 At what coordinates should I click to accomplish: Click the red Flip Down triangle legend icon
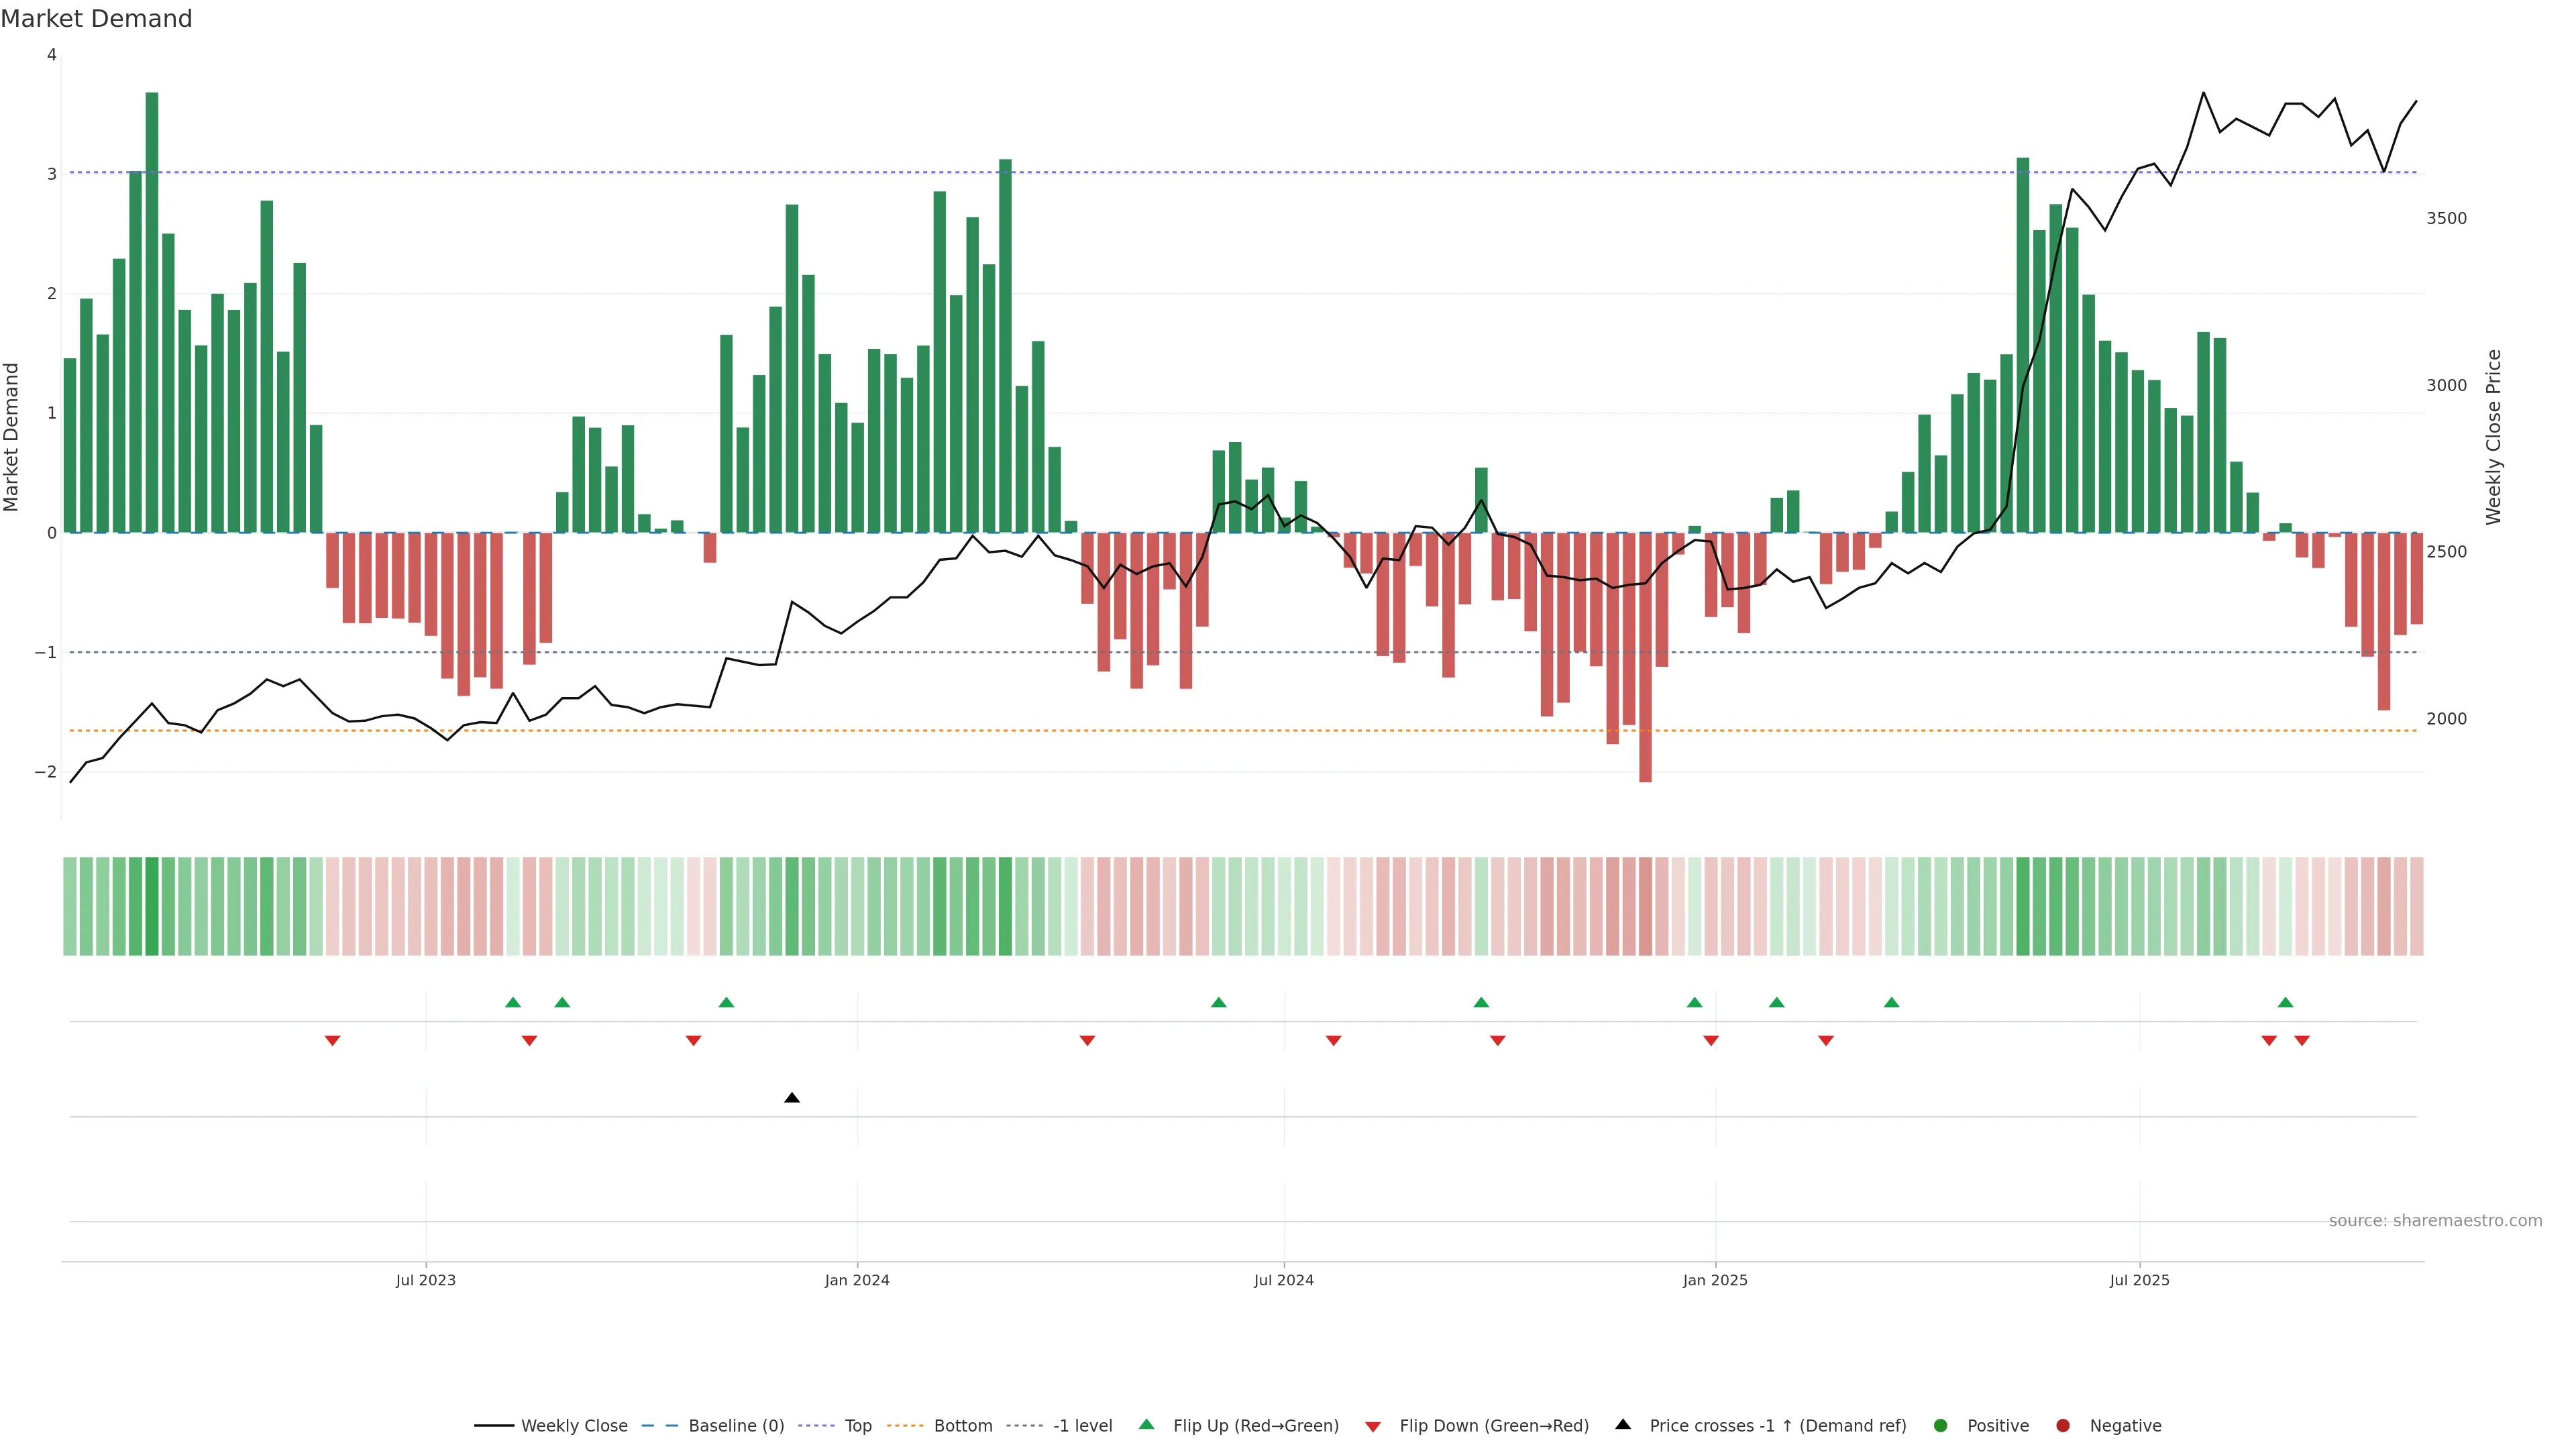click(1373, 1426)
